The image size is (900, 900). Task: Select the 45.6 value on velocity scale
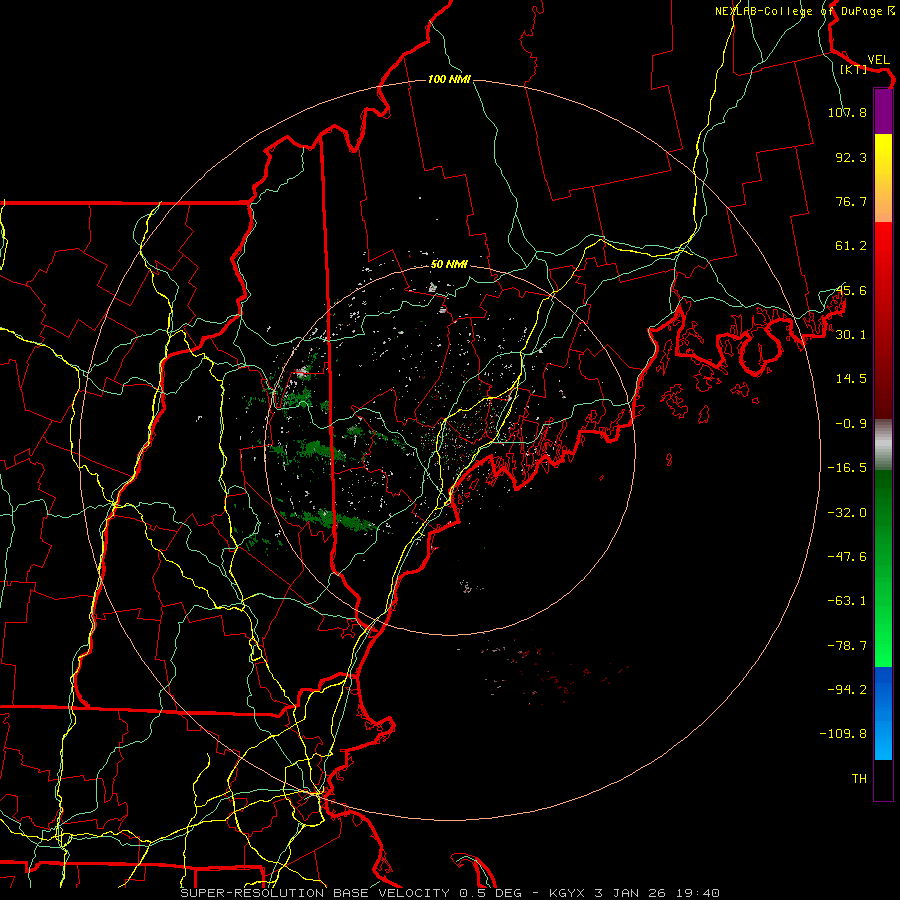click(x=851, y=290)
